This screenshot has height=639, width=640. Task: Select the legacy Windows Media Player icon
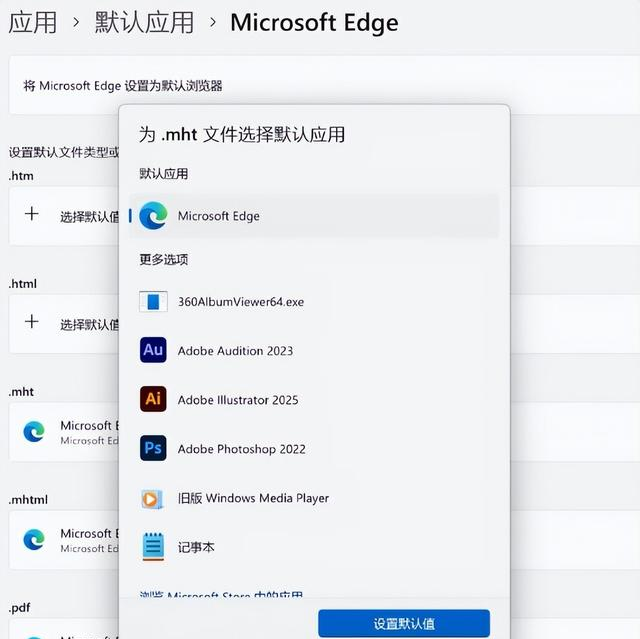tap(152, 499)
